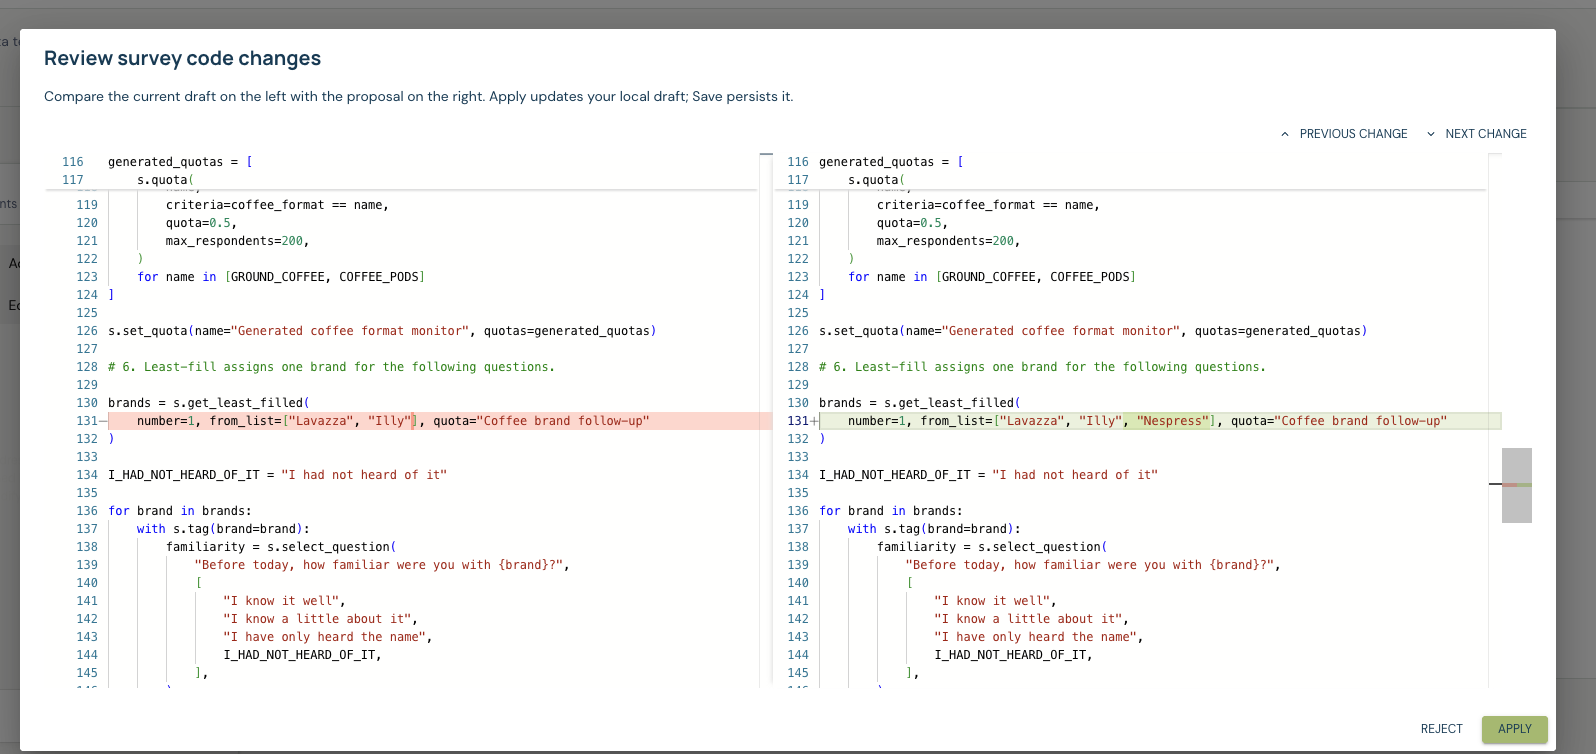
Task: Click the "# 6. Least-fill assigns" comment in the draft pane
Action: (x=331, y=367)
